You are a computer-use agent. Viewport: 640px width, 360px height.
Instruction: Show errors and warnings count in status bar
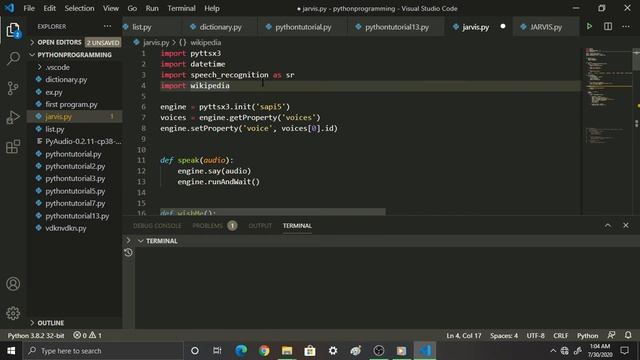(87, 335)
